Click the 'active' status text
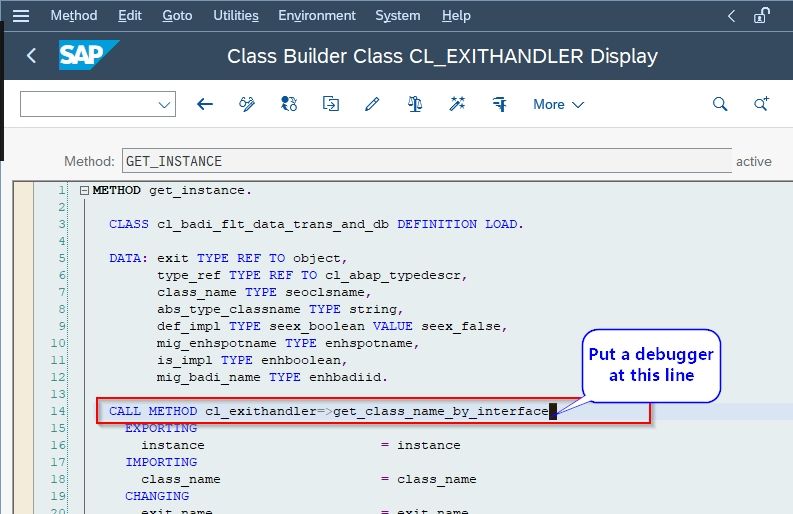 click(x=754, y=161)
